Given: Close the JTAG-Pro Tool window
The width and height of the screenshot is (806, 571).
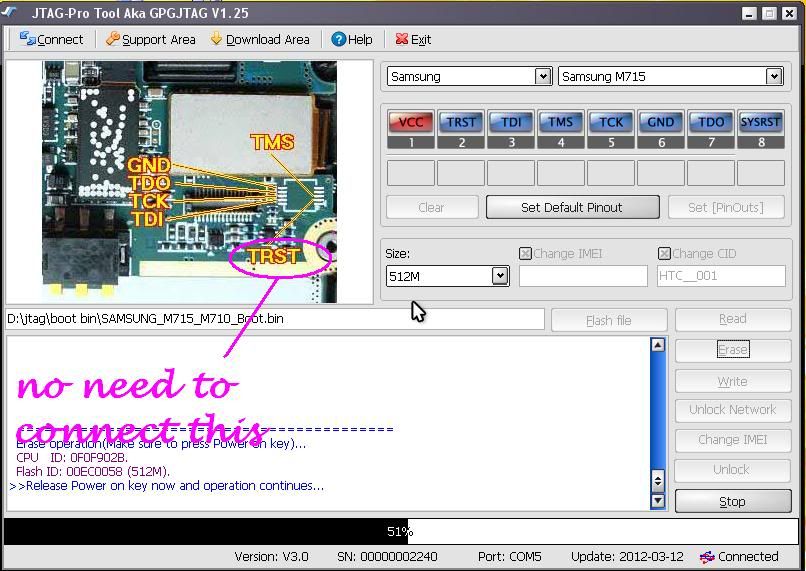Looking at the screenshot, I should click(789, 13).
